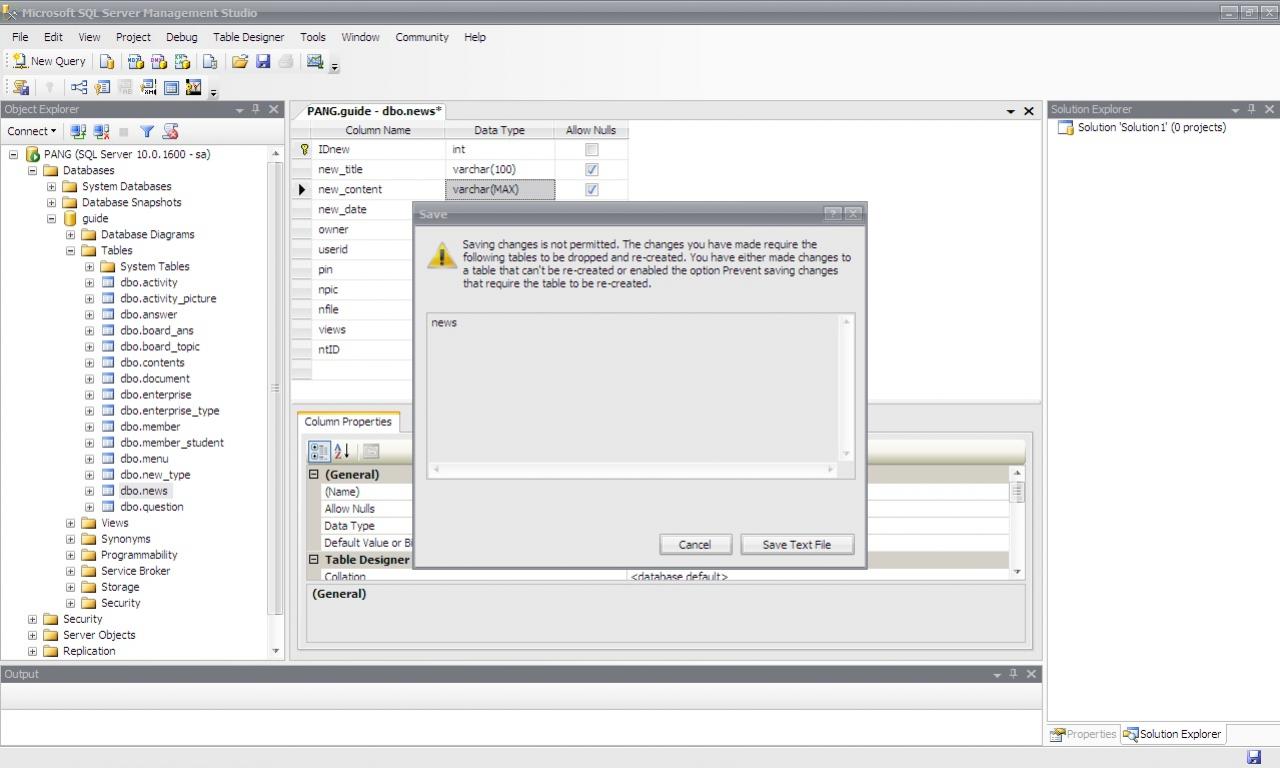Expand the System Databases folder
The image size is (1280, 768).
point(52,186)
